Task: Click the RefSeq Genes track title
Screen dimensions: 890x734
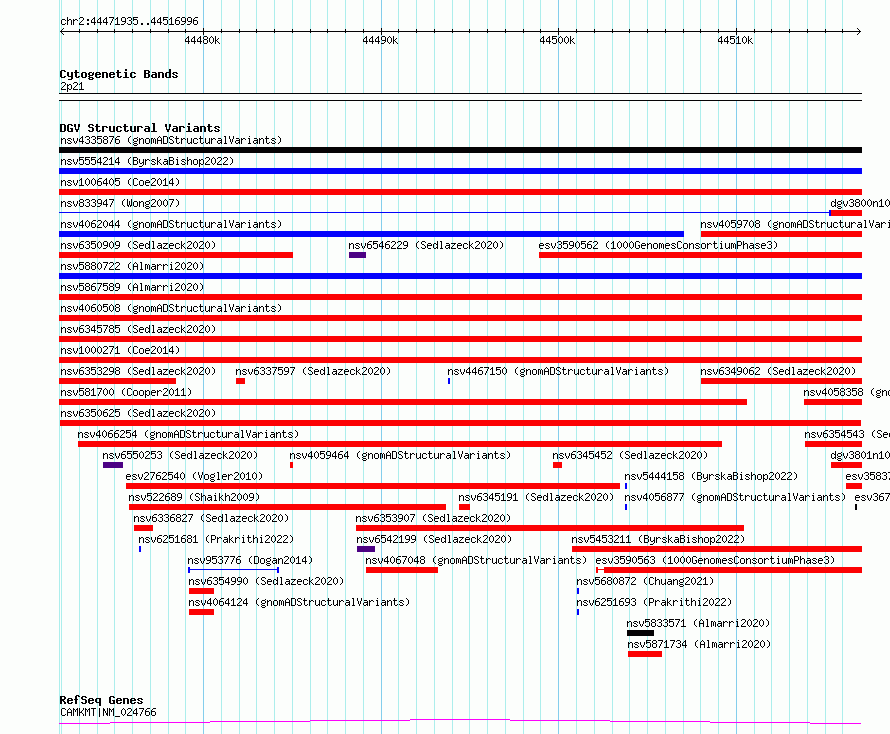Action: point(101,701)
